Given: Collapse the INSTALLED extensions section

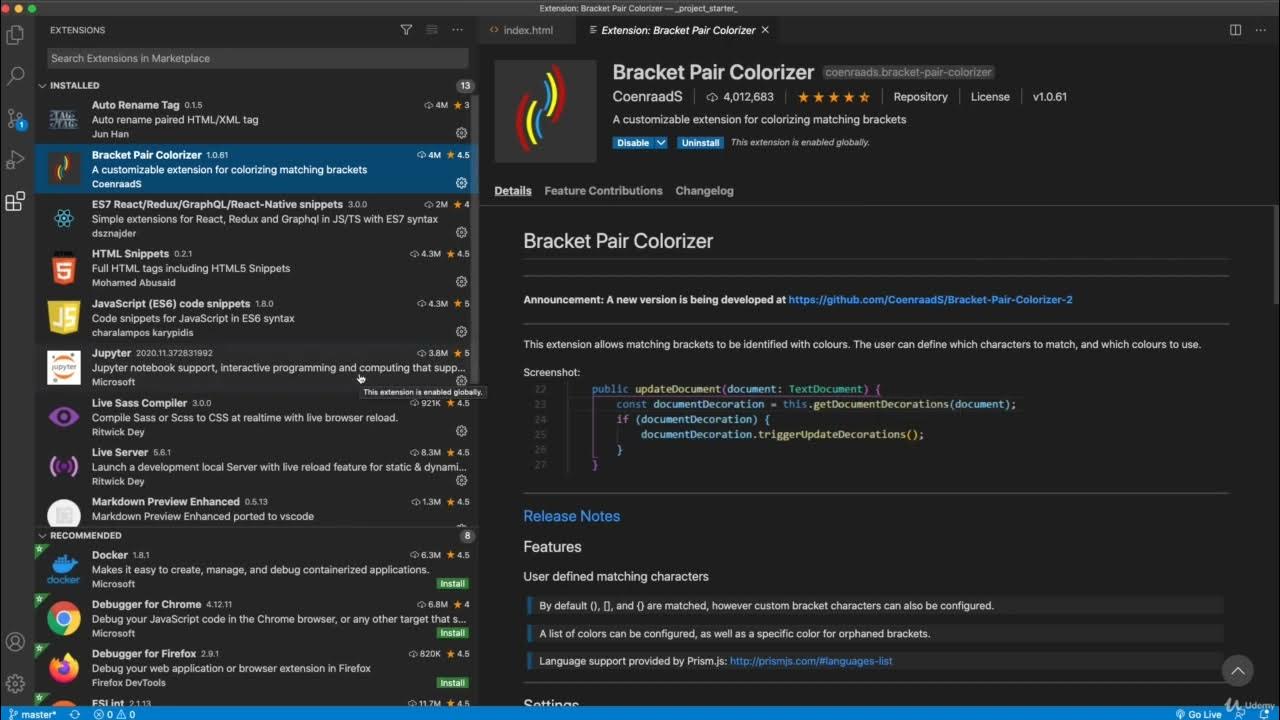Looking at the screenshot, I should coord(43,86).
